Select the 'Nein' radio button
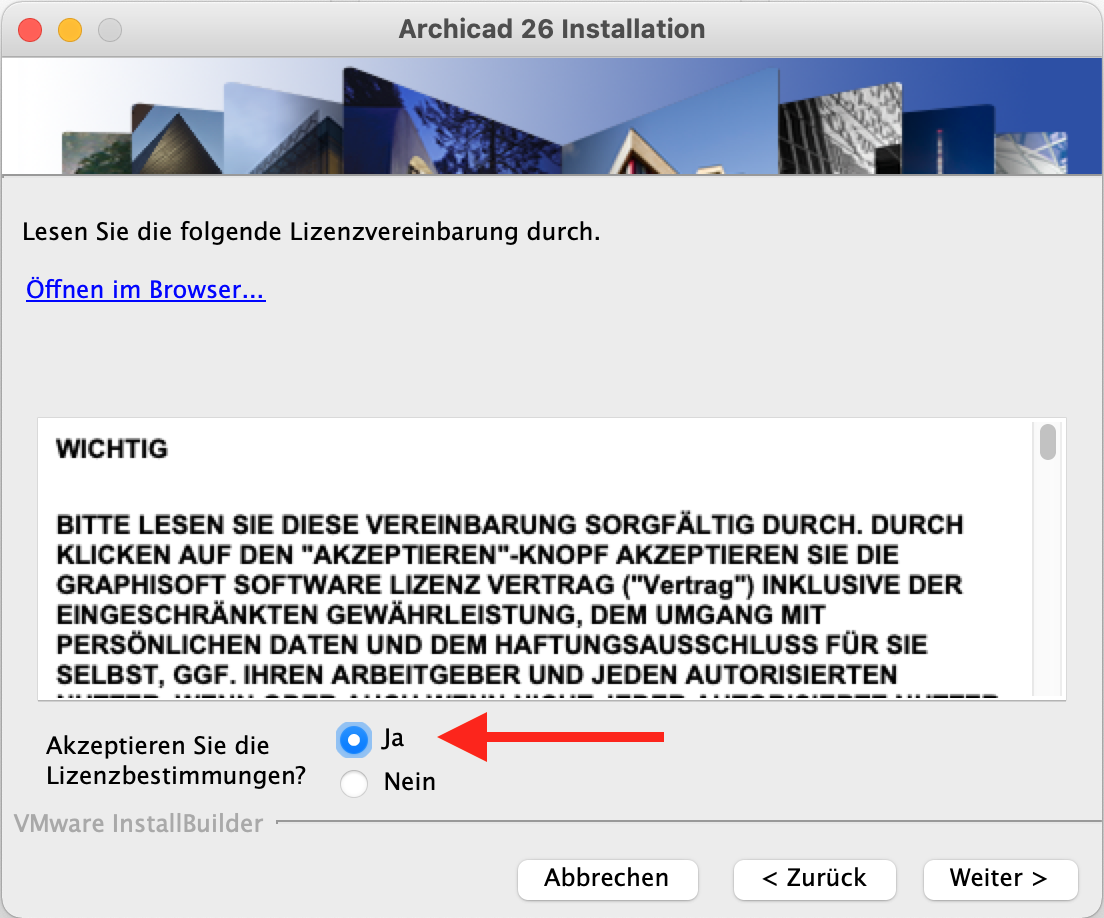1104x918 pixels. click(x=353, y=783)
